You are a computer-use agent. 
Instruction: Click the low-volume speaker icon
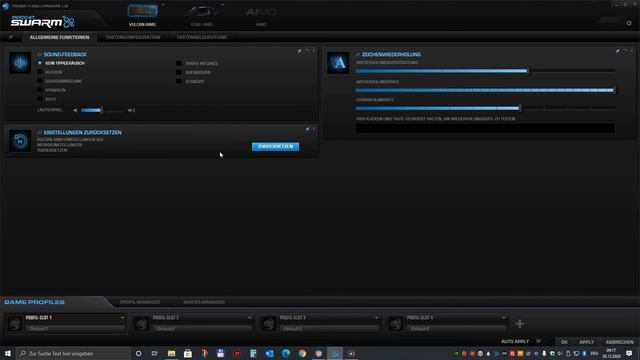(75, 110)
